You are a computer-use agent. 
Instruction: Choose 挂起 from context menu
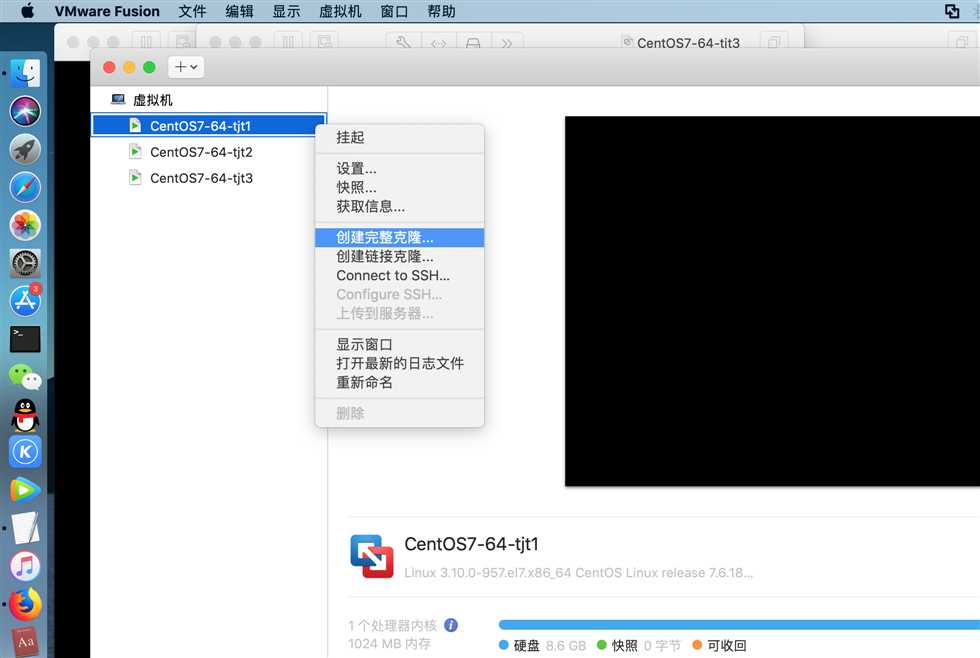399,137
